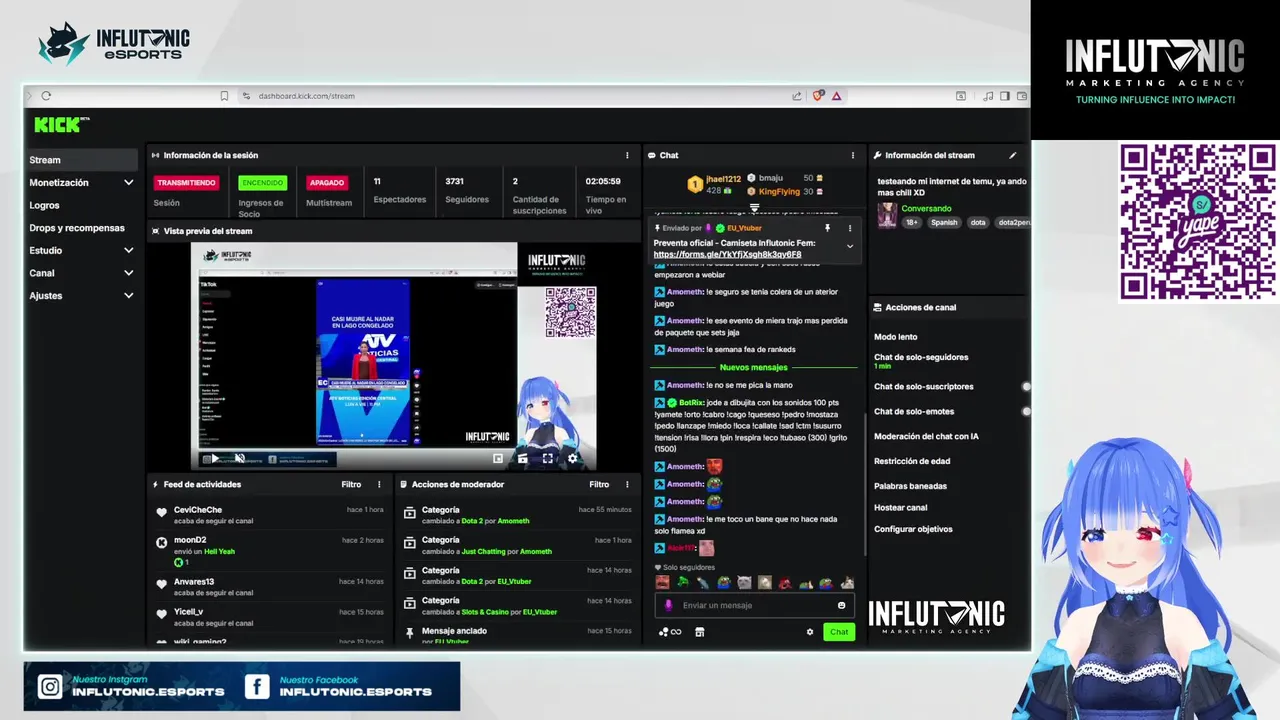The height and width of the screenshot is (720, 1280).
Task: Expand the Ajustes sidebar section
Action: pyautogui.click(x=128, y=296)
